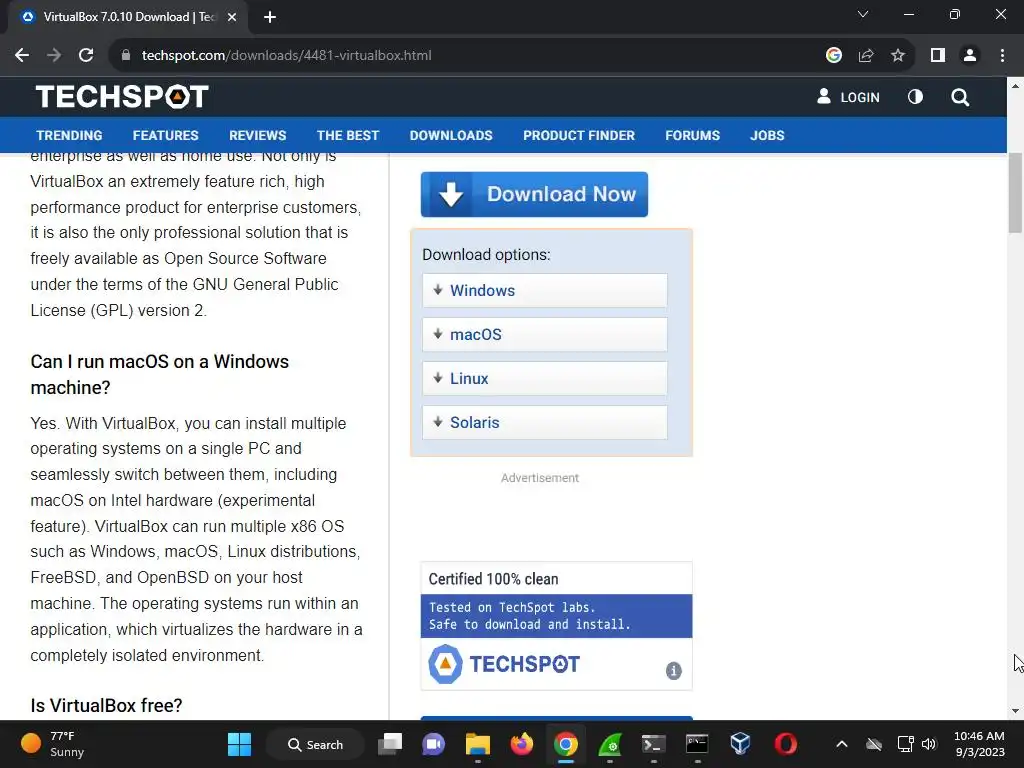Screen dimensions: 1024x768
Task: Click the forward navigation arrow
Action: [x=54, y=56]
